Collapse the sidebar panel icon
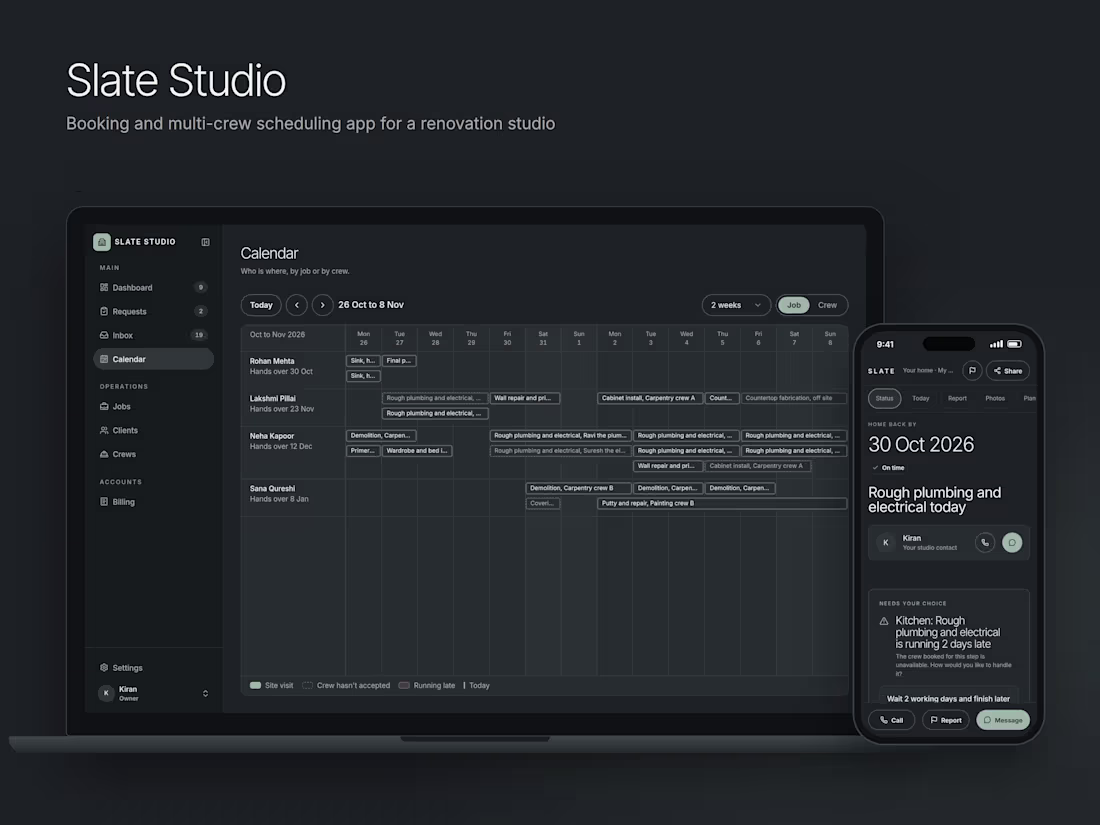Screen dimensions: 1100x825 [206, 242]
